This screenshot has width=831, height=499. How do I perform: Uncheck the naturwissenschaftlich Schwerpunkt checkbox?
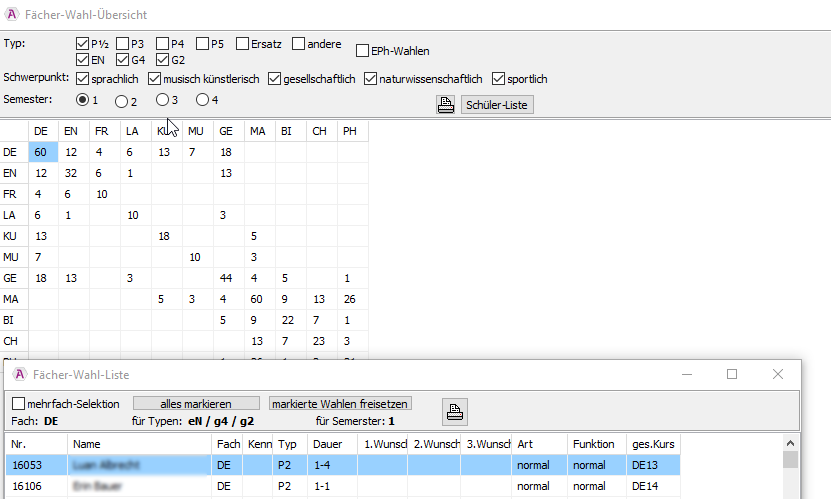coord(371,79)
